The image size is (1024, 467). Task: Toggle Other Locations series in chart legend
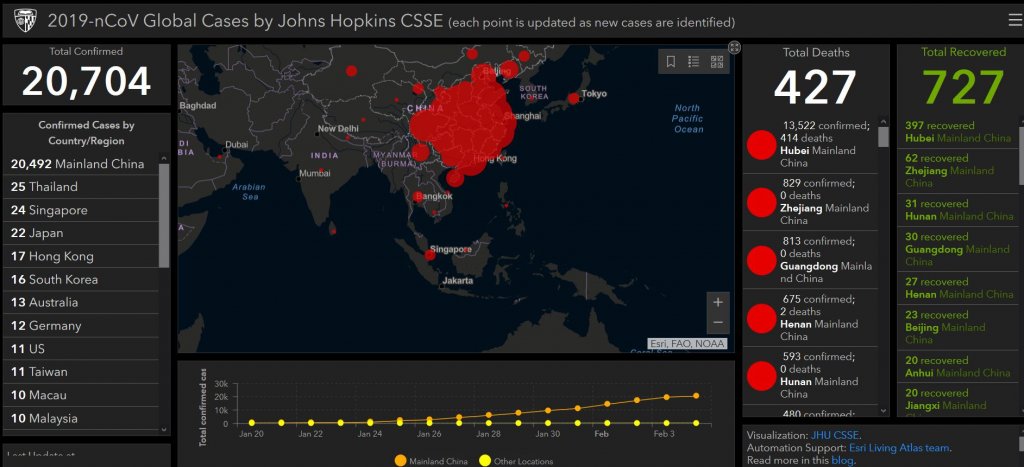pyautogui.click(x=513, y=461)
